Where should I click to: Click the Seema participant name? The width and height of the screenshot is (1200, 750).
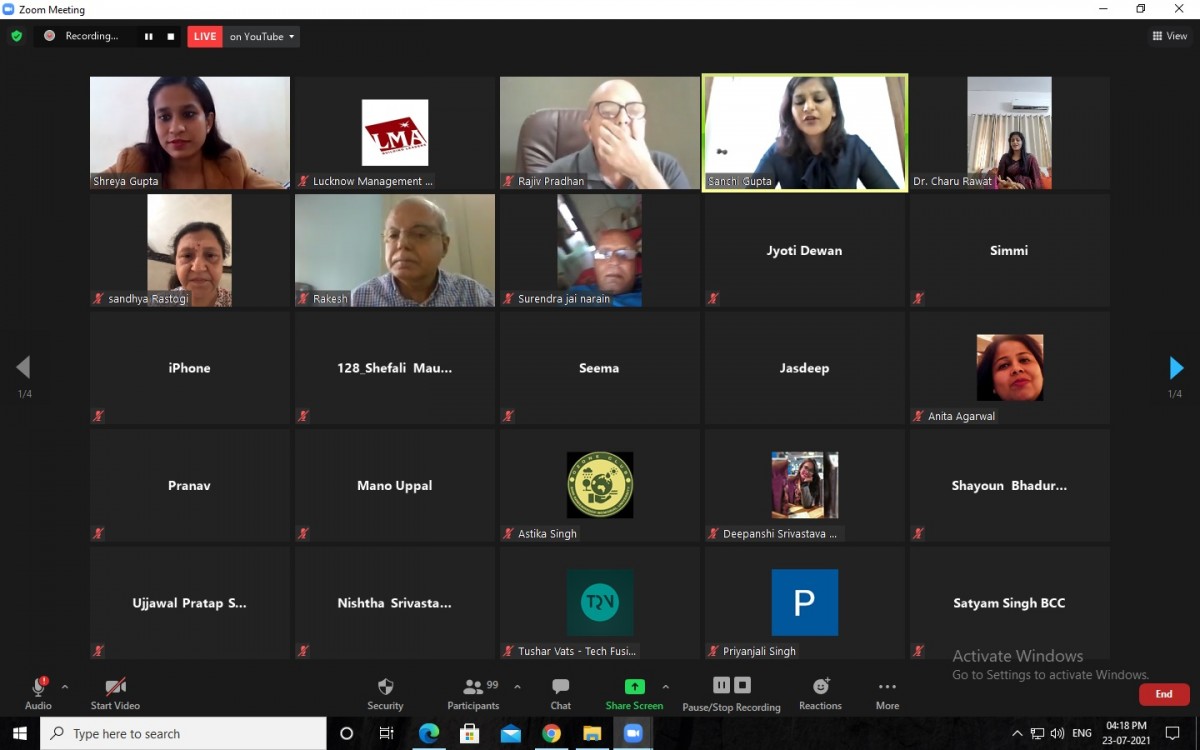(599, 368)
